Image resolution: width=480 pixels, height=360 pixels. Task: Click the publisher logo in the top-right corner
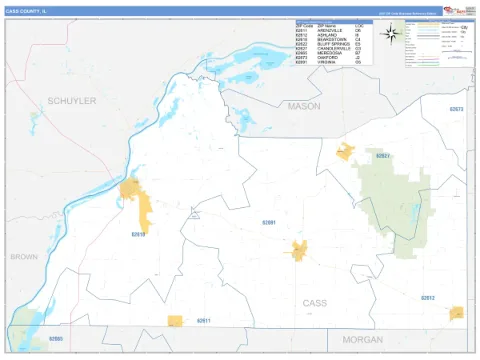(459, 11)
